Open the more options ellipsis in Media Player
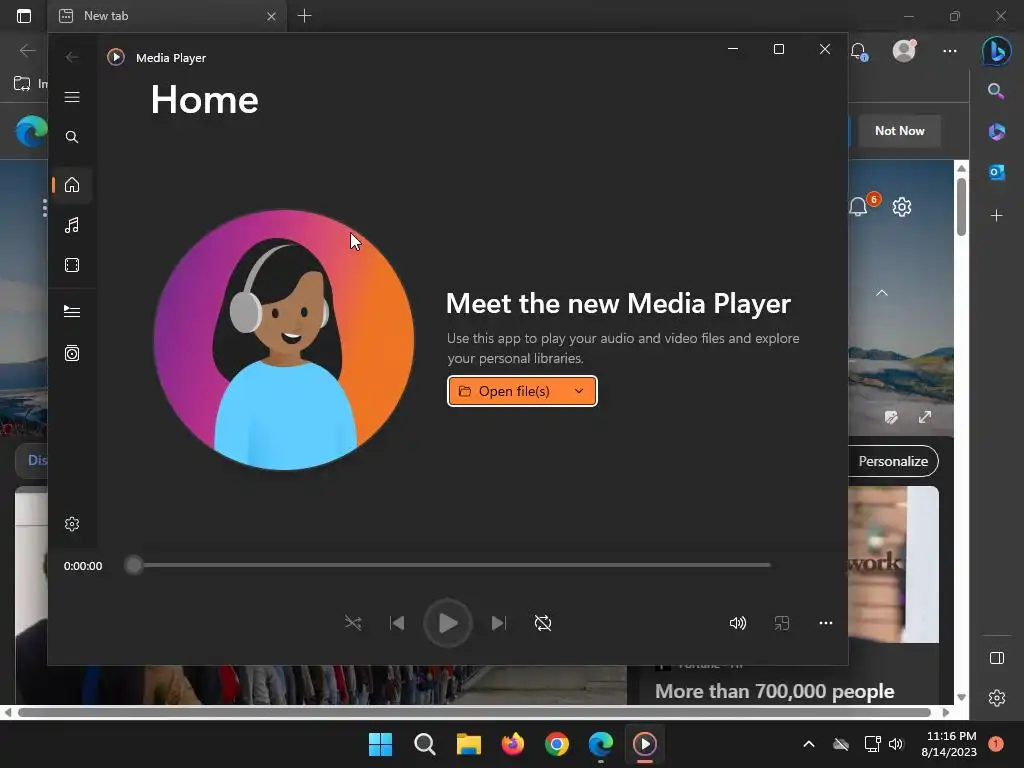 coord(825,623)
